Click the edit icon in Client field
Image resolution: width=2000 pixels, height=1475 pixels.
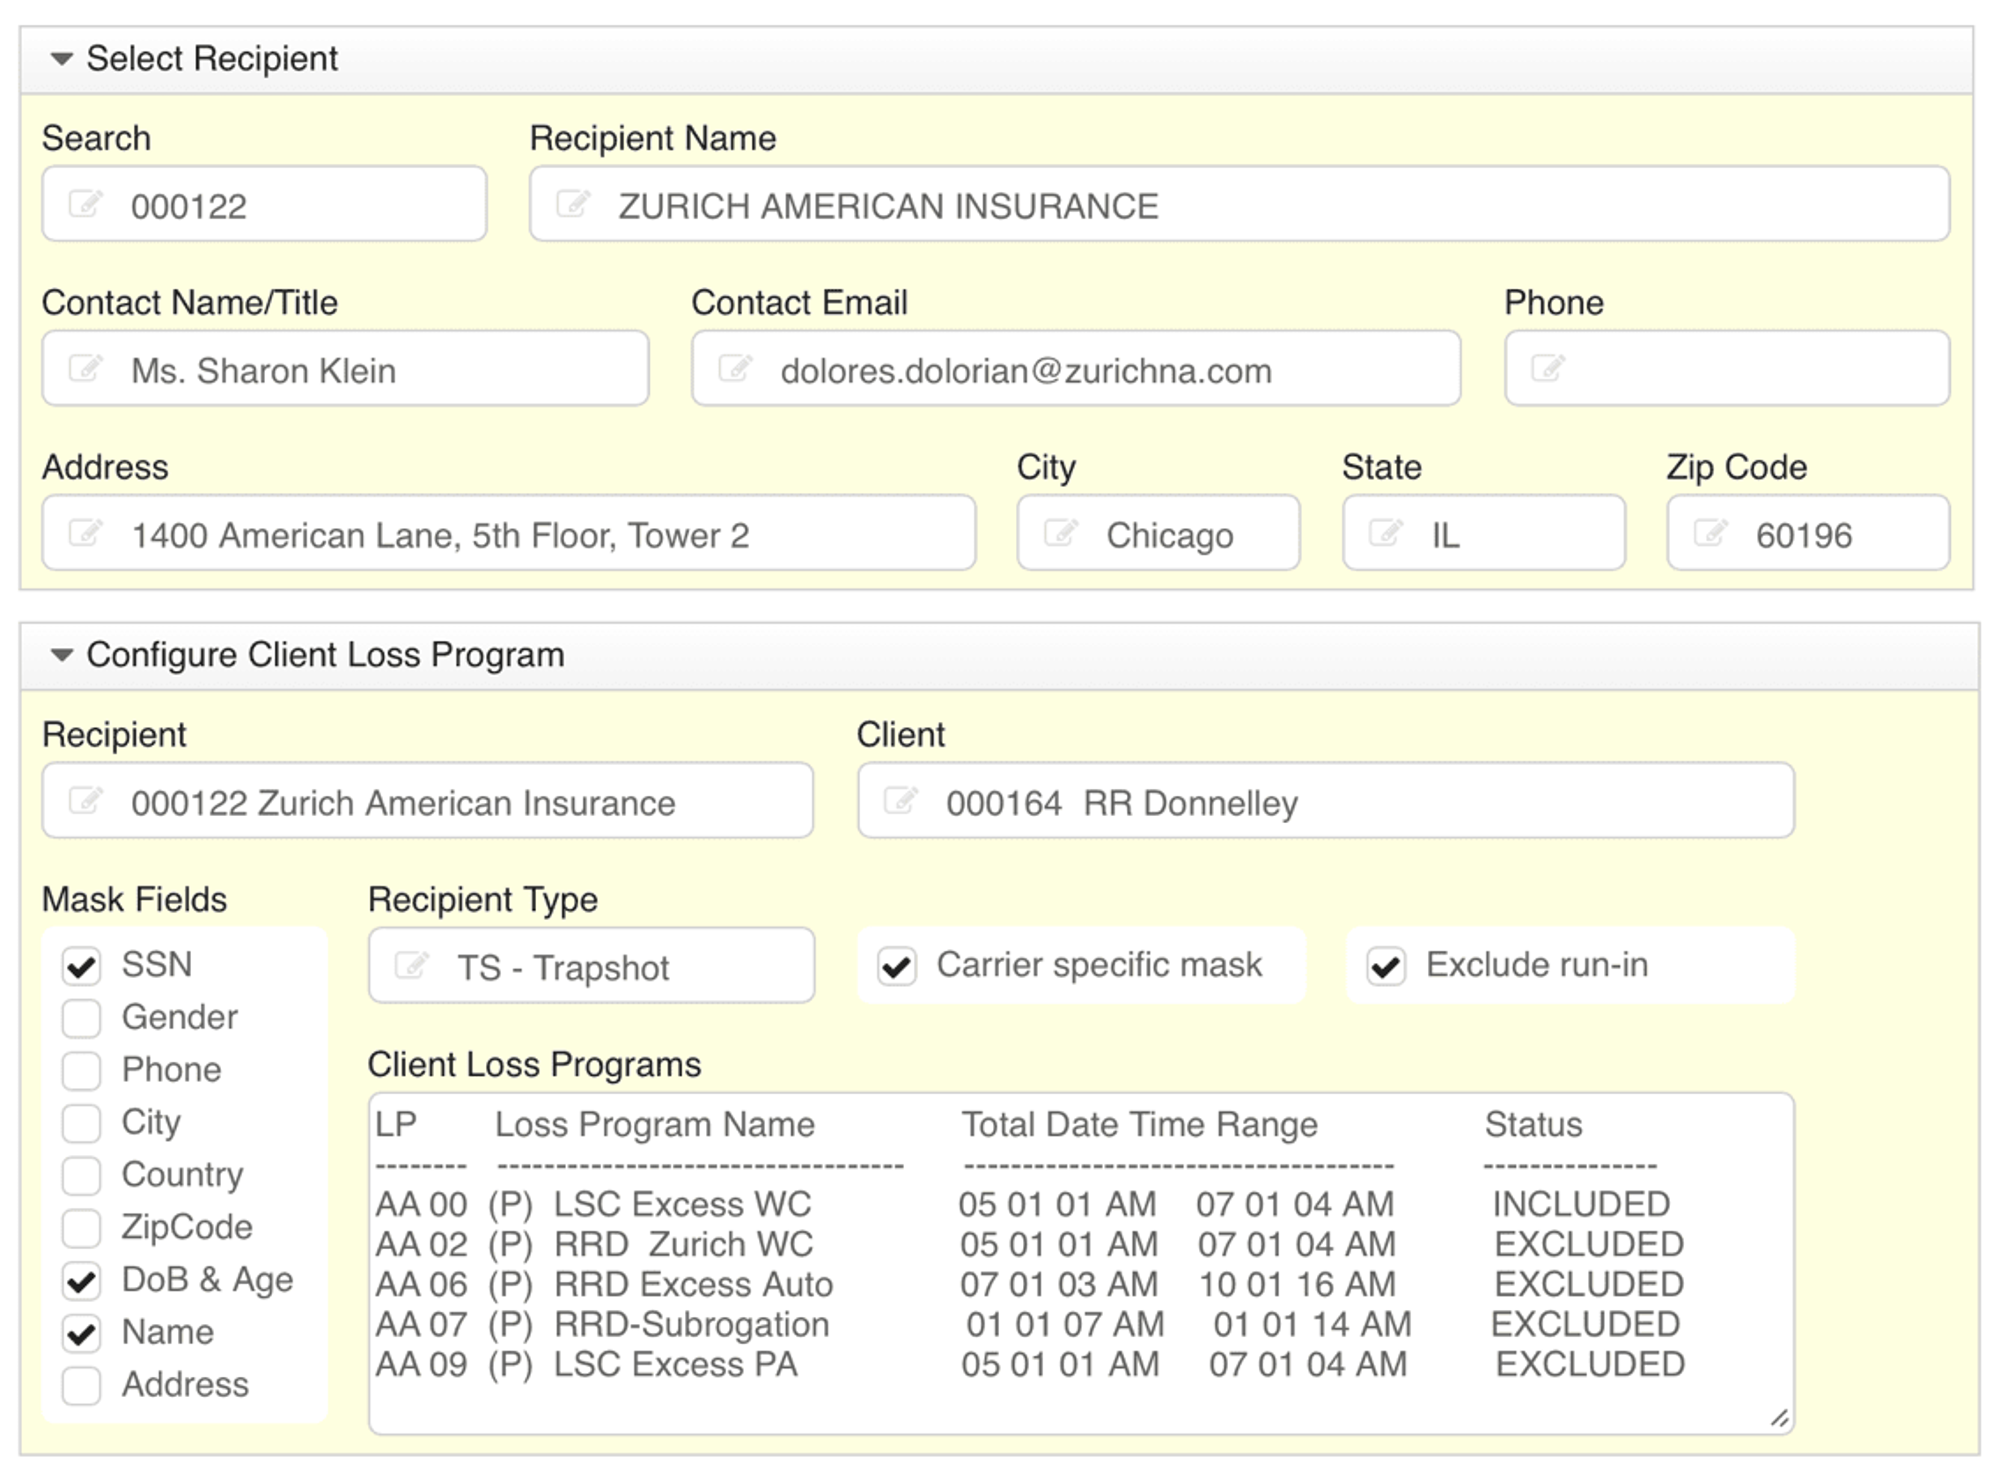point(900,800)
